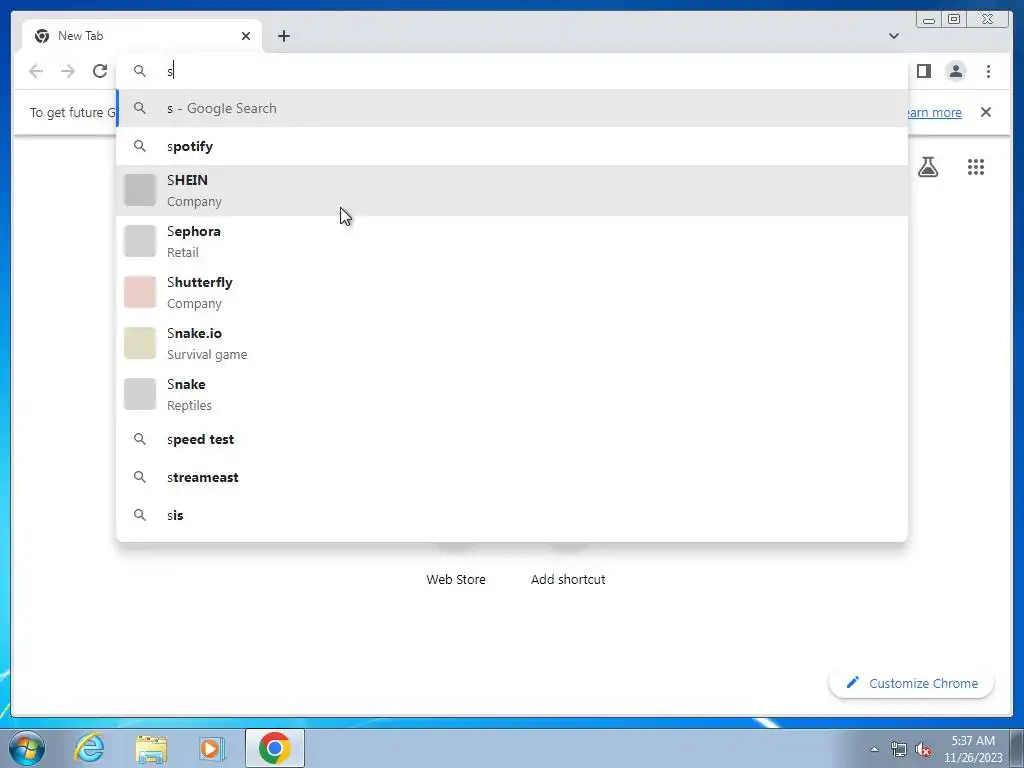The width and height of the screenshot is (1024, 768).
Task: Click the SHEIN suggestion thumbnail
Action: pos(140,190)
